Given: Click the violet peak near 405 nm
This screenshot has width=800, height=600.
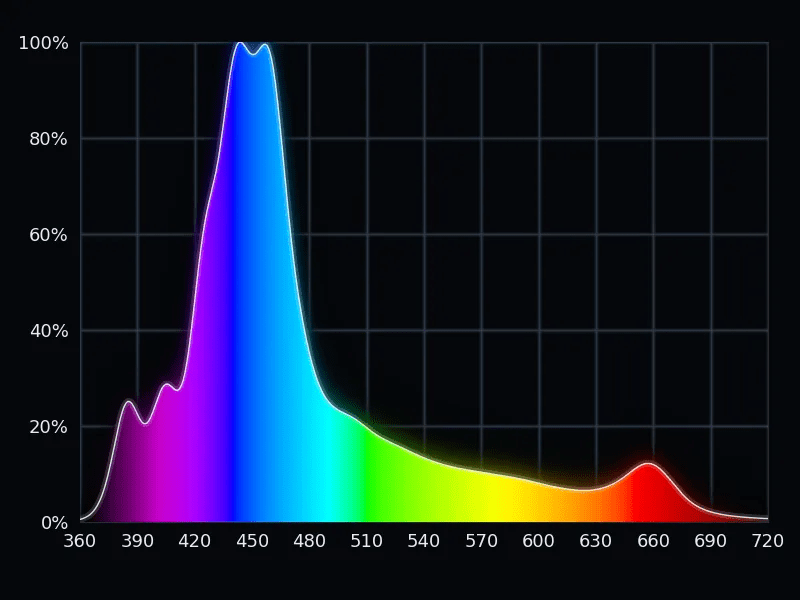Looking at the screenshot, I should point(167,384).
